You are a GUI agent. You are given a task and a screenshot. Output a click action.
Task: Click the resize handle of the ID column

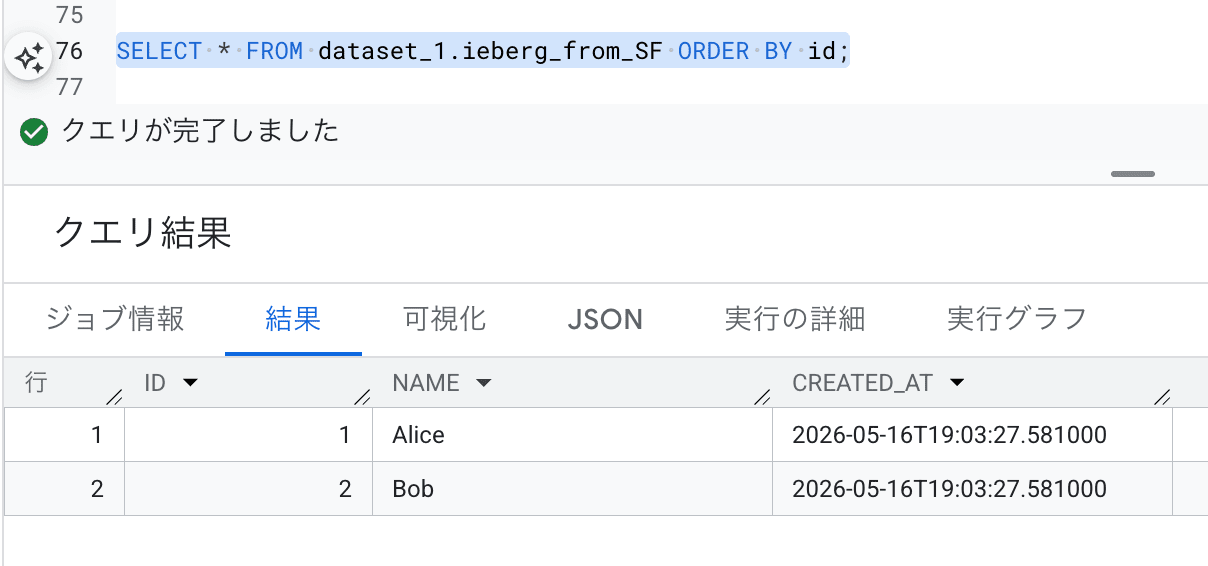[x=362, y=397]
